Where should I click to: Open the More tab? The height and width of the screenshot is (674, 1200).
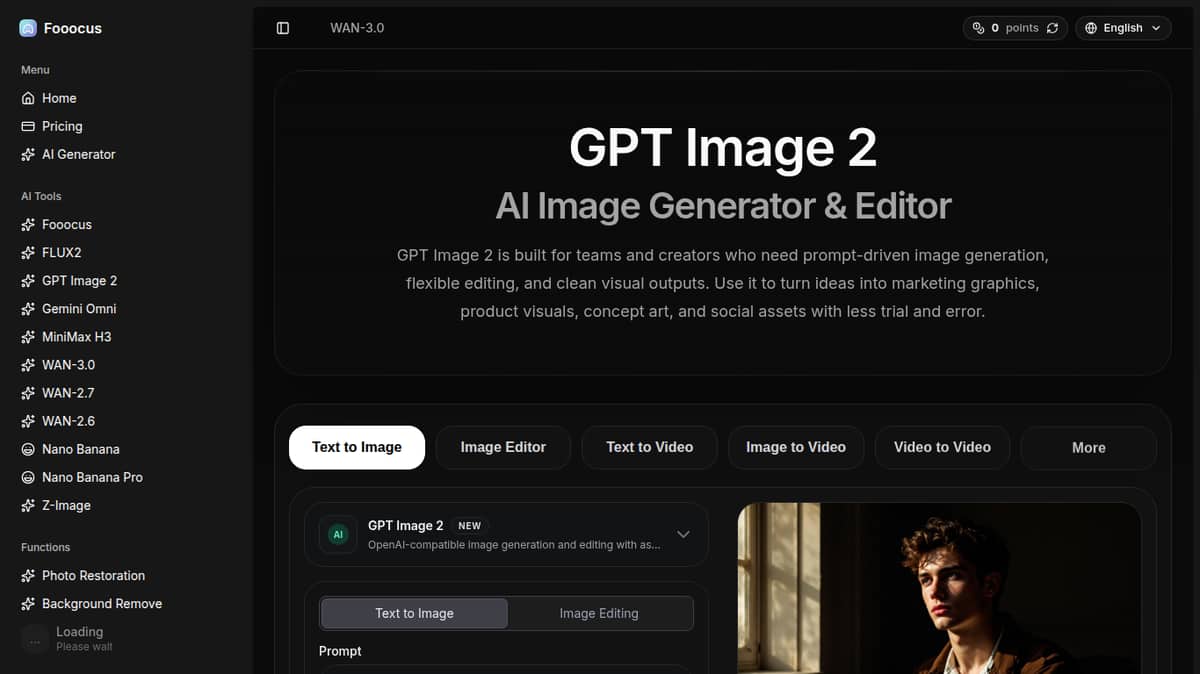pos(1088,447)
